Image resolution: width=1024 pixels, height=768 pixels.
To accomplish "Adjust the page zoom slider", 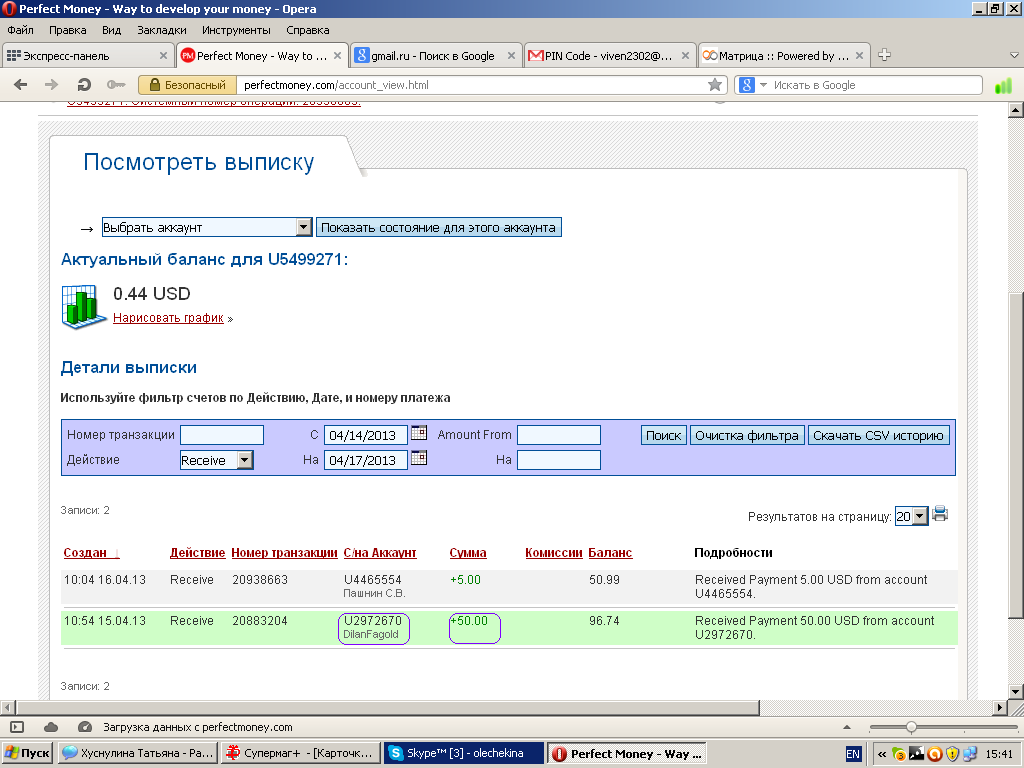I will (x=910, y=727).
